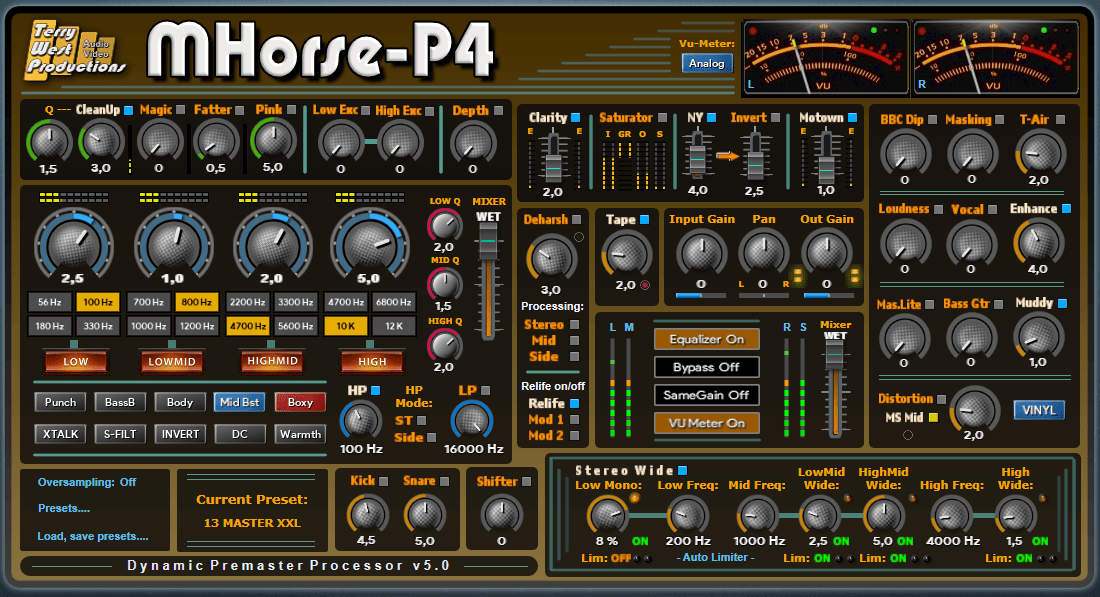Click the Deharsh indicator LED
Screen dimensions: 1100x597
pyautogui.click(x=579, y=237)
